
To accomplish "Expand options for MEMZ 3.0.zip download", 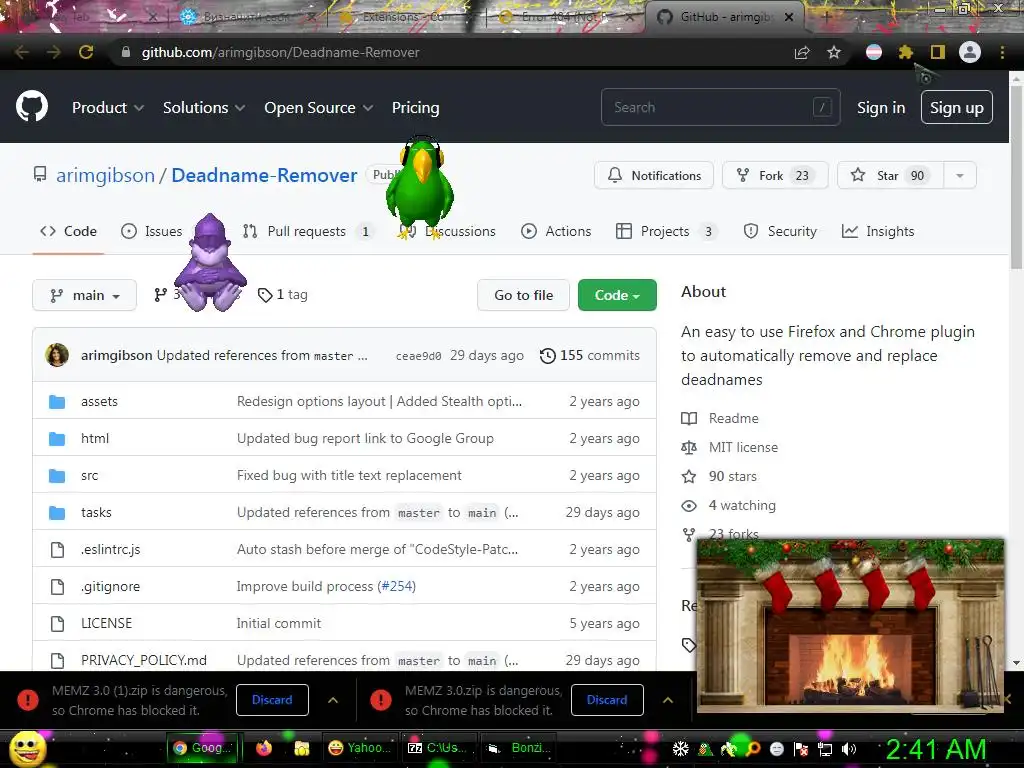I will (668, 700).
